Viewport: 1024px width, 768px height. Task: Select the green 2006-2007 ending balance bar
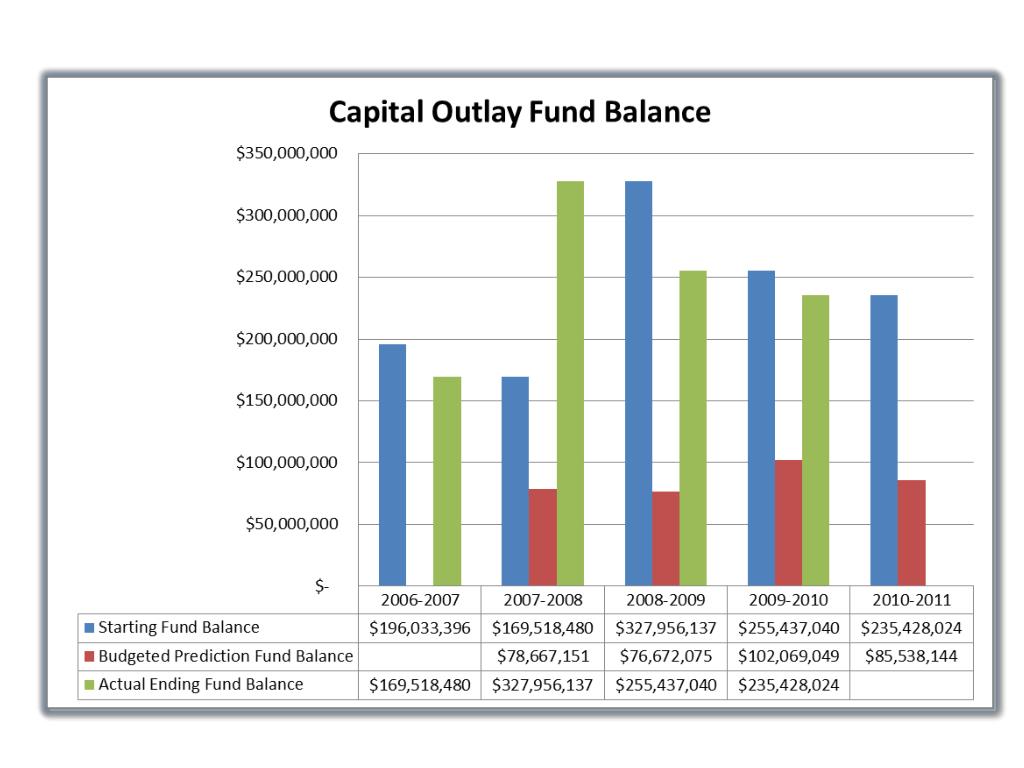[447, 481]
